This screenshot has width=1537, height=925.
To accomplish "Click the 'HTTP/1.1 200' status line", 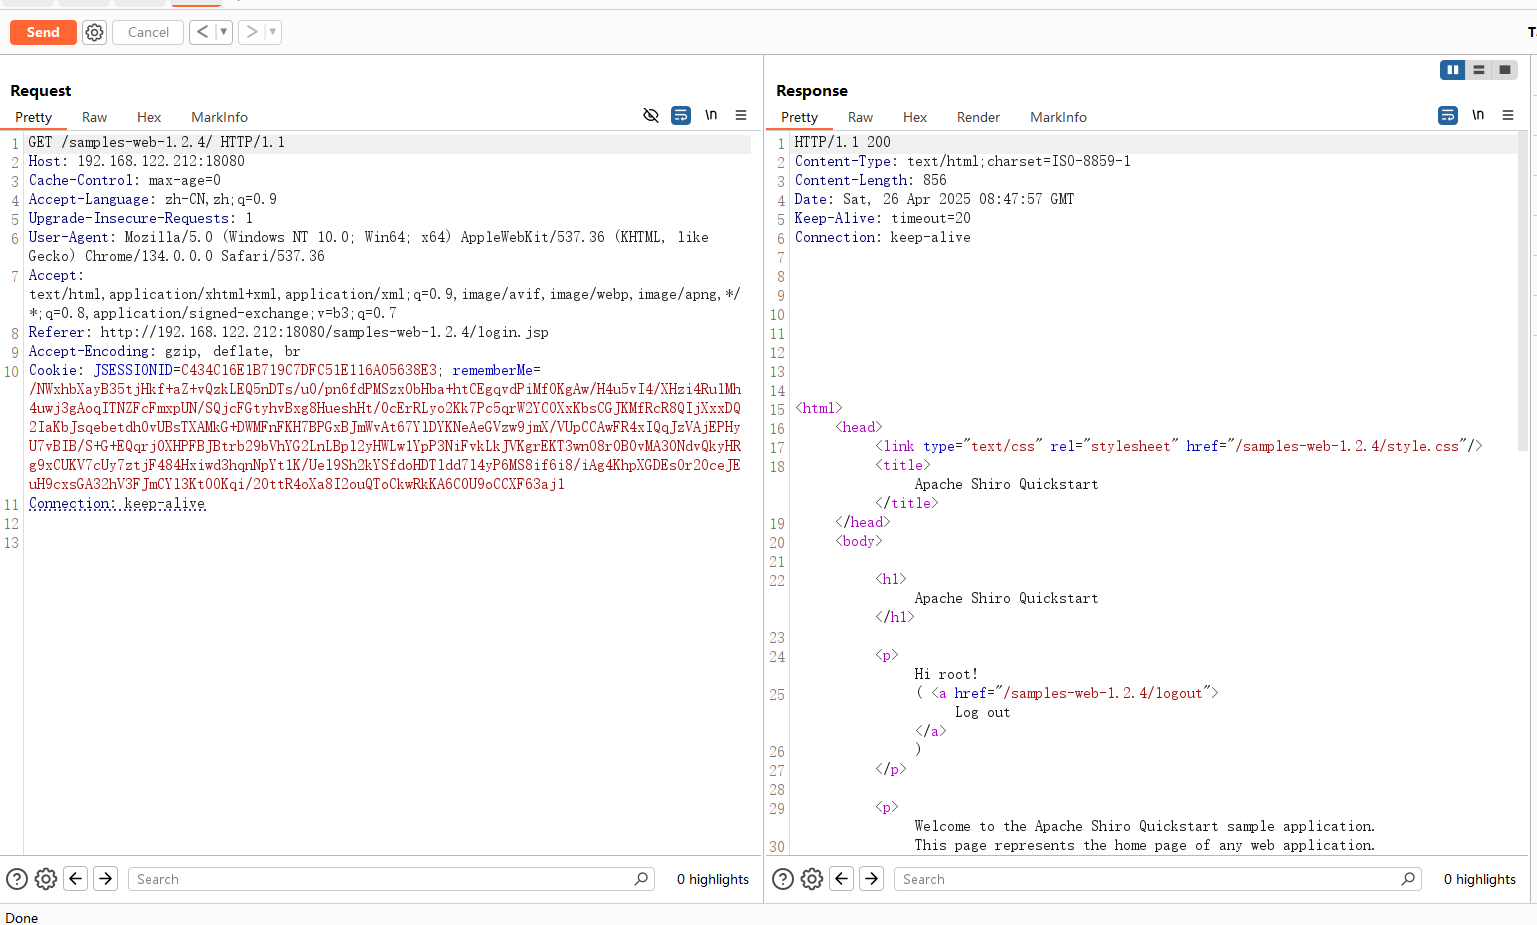I will [x=842, y=142].
